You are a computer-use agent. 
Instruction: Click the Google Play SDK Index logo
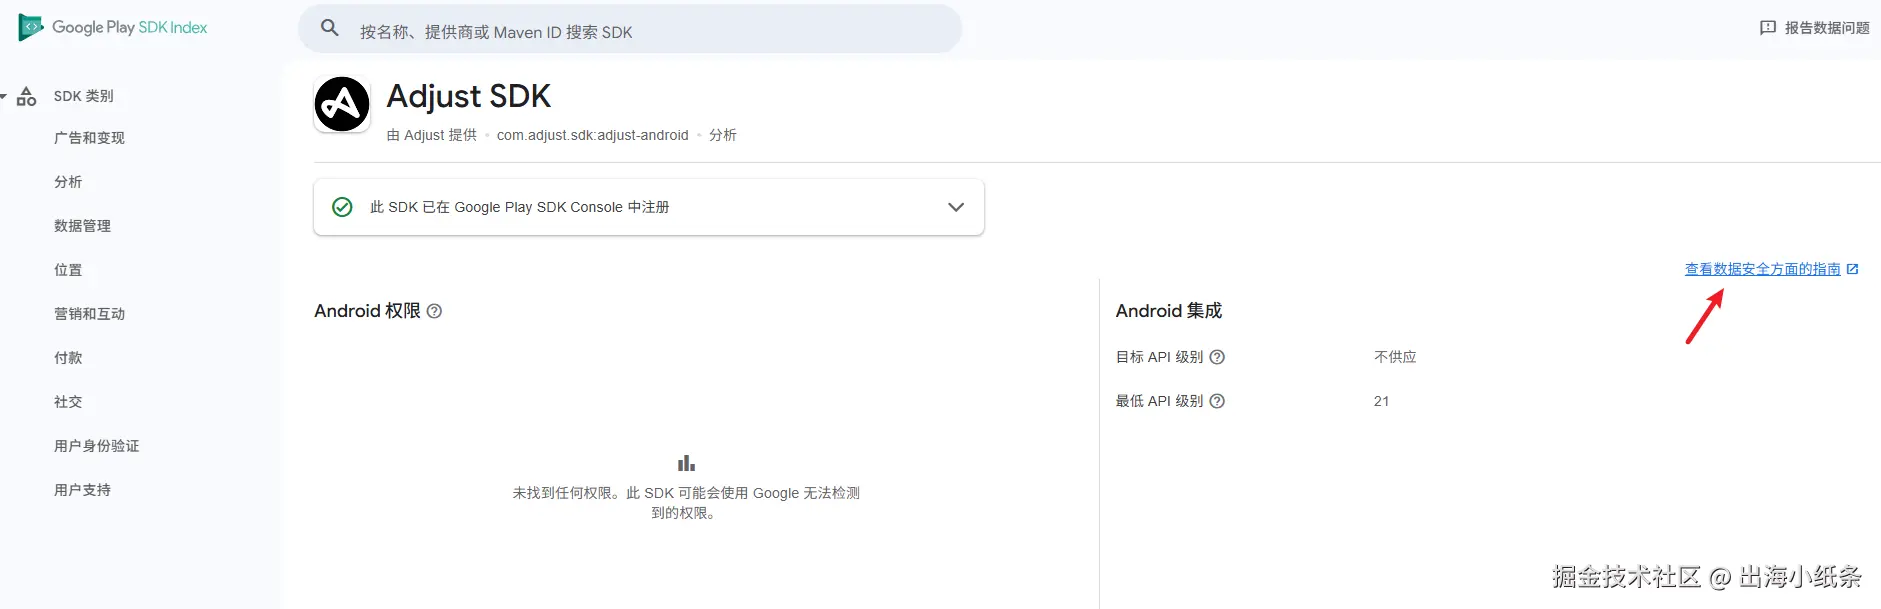pyautogui.click(x=113, y=27)
